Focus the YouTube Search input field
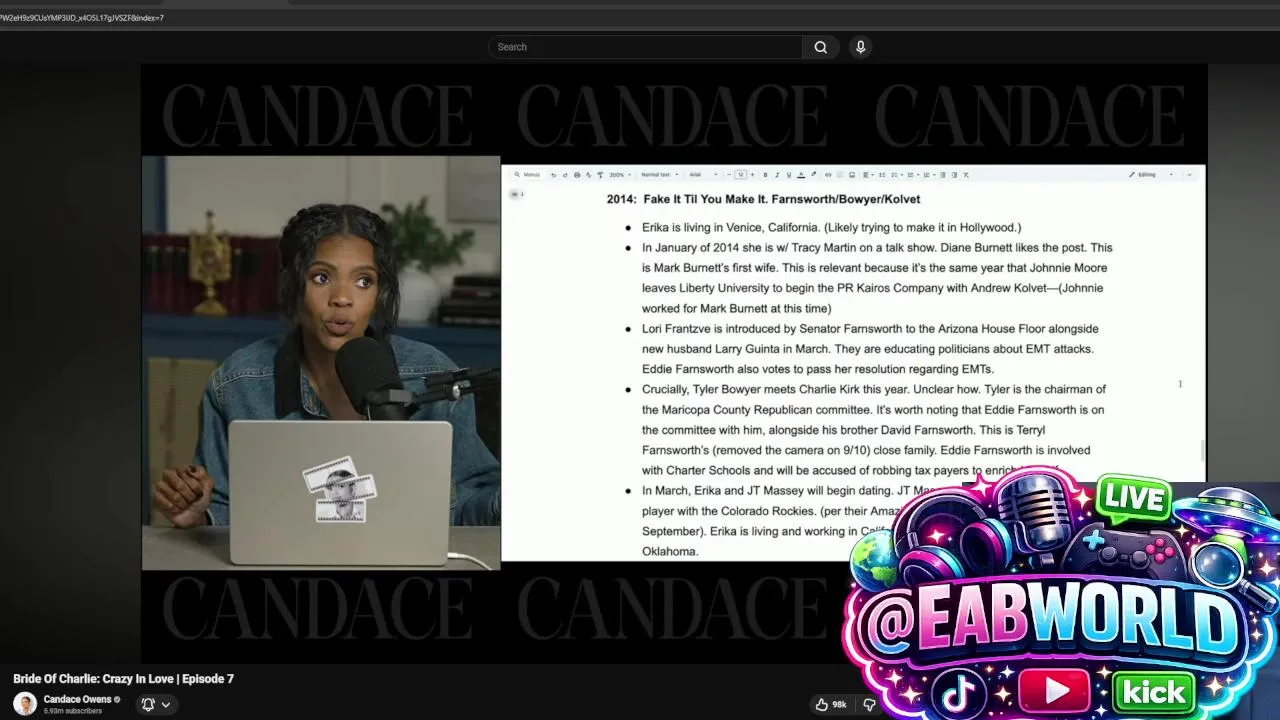Screen dimensions: 1280x720 645,47
